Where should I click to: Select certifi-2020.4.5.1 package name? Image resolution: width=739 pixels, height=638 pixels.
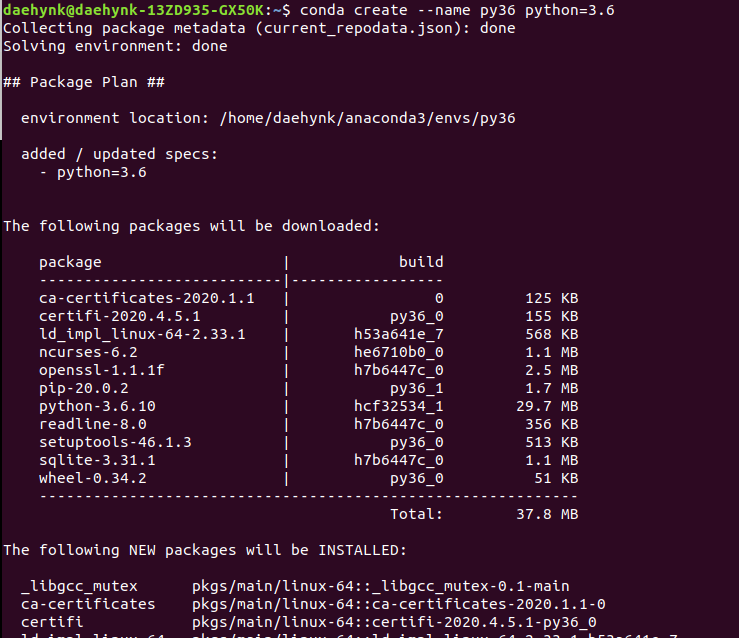[120, 316]
